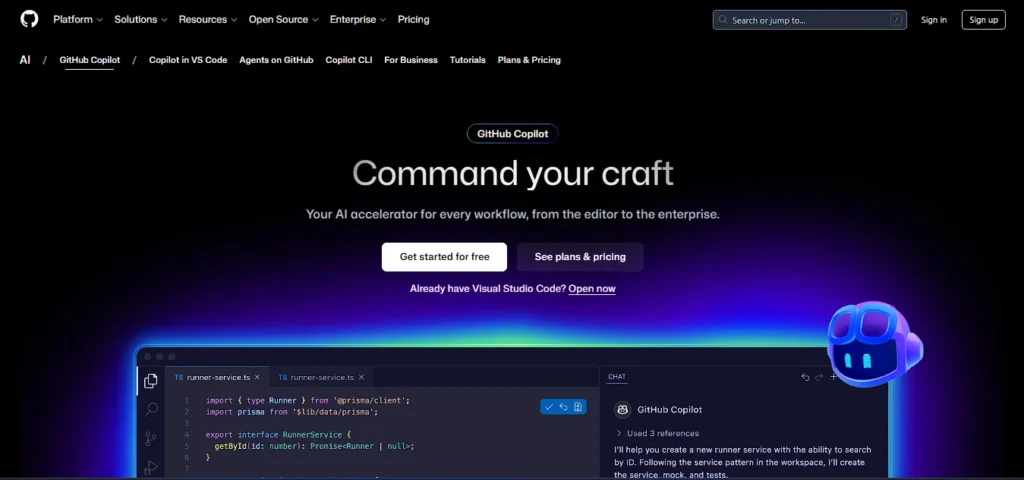Accept the suggestion with the blue checkmark icon

[x=549, y=407]
